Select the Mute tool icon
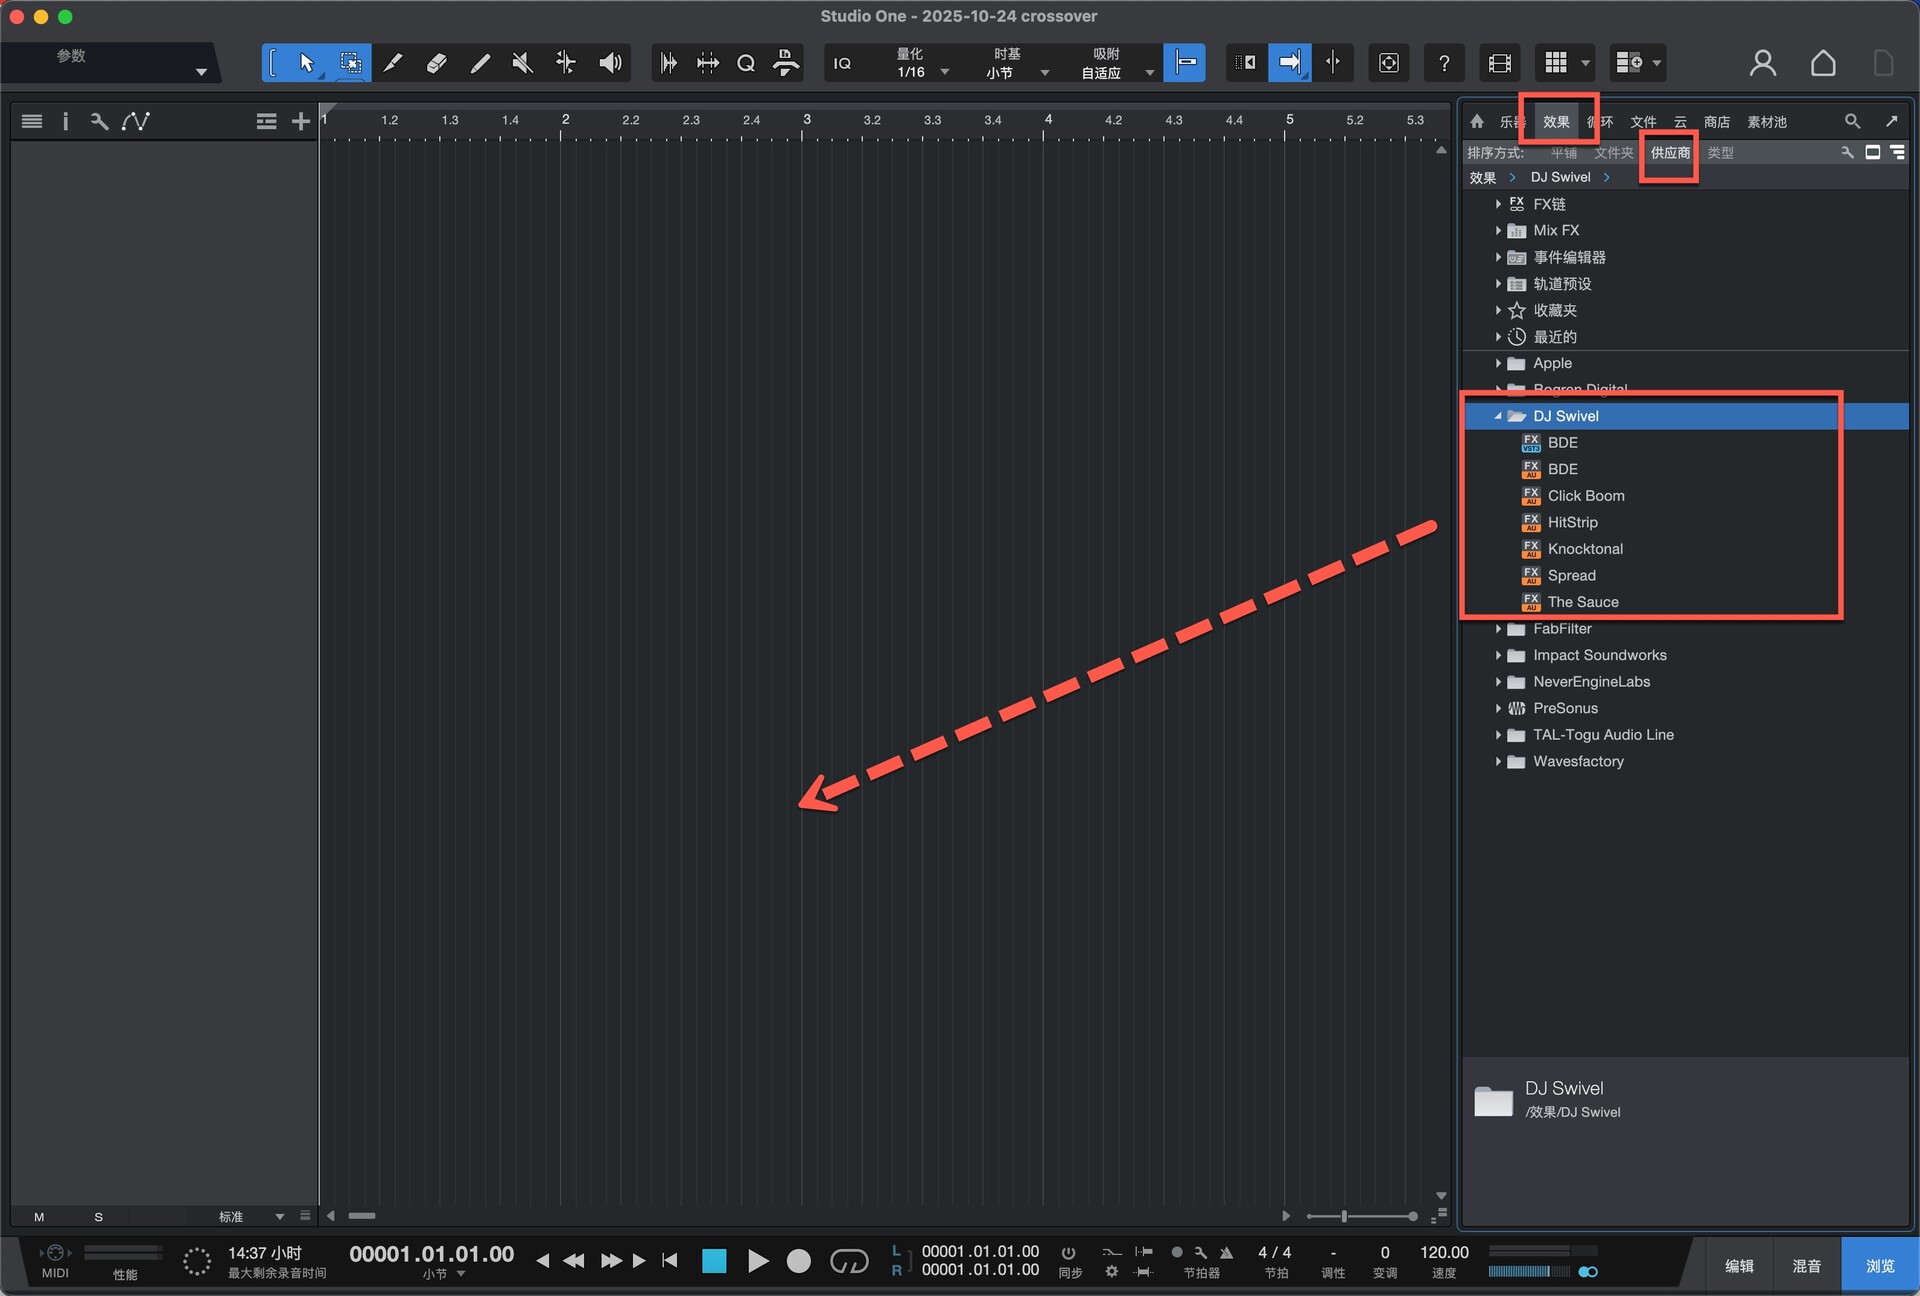Viewport: 1920px width, 1296px height. [x=522, y=63]
